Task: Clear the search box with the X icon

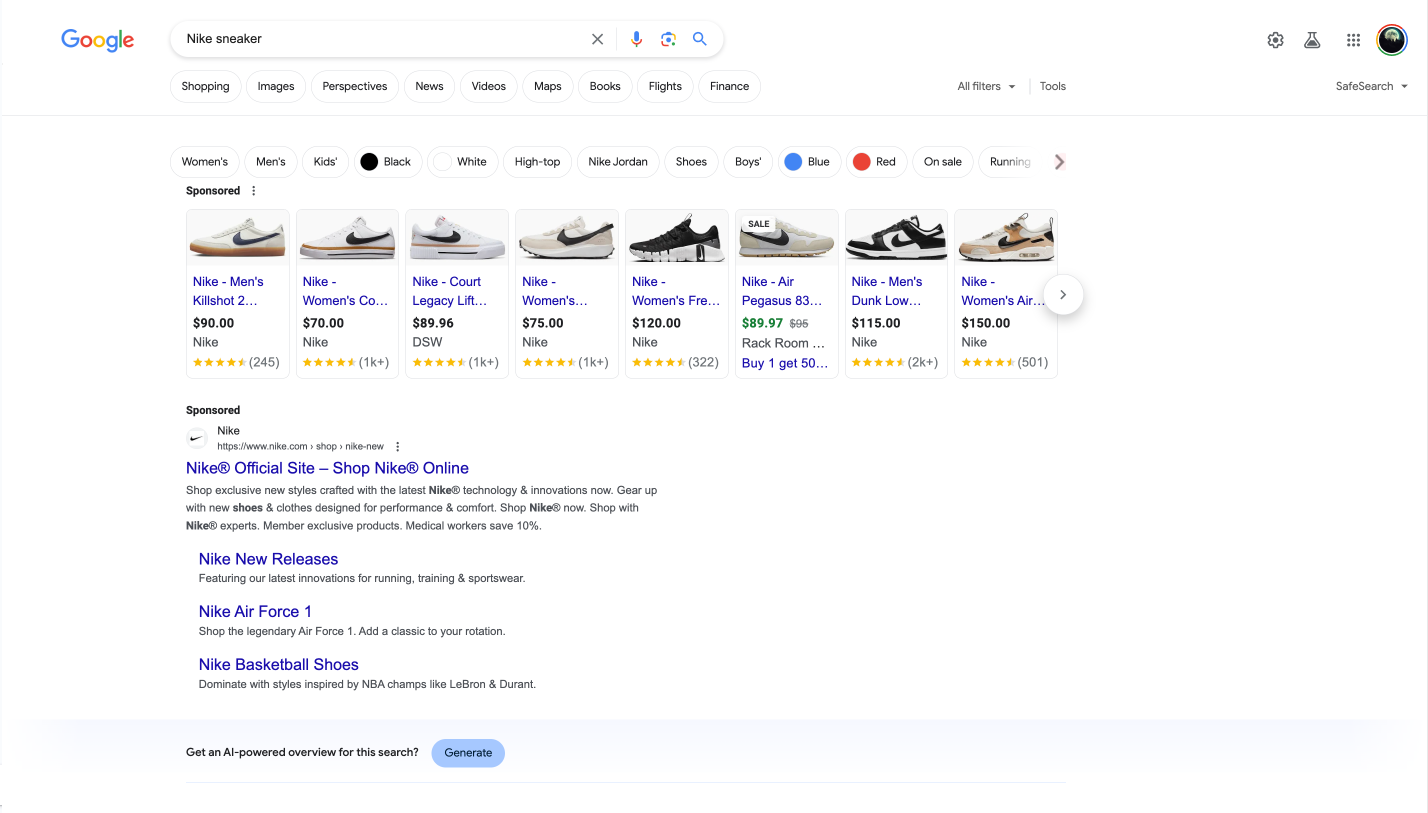Action: coord(598,39)
